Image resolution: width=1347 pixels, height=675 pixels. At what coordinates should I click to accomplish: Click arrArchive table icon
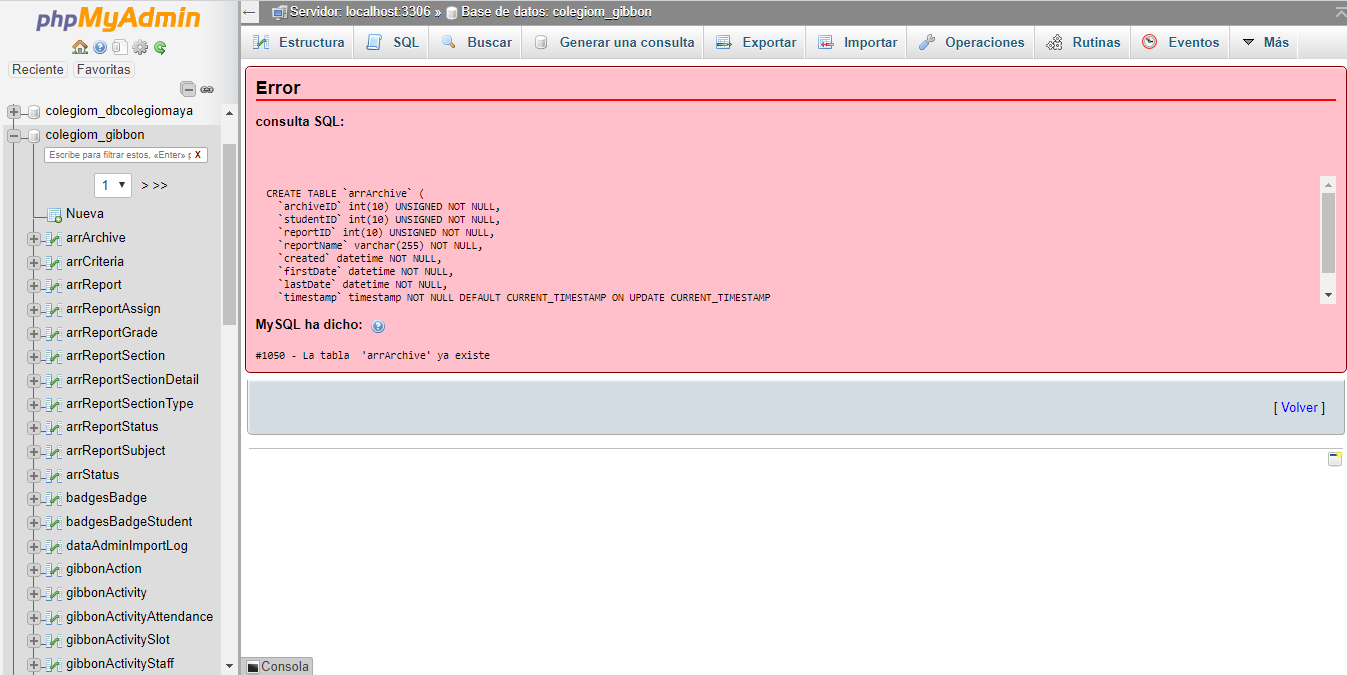[54, 238]
